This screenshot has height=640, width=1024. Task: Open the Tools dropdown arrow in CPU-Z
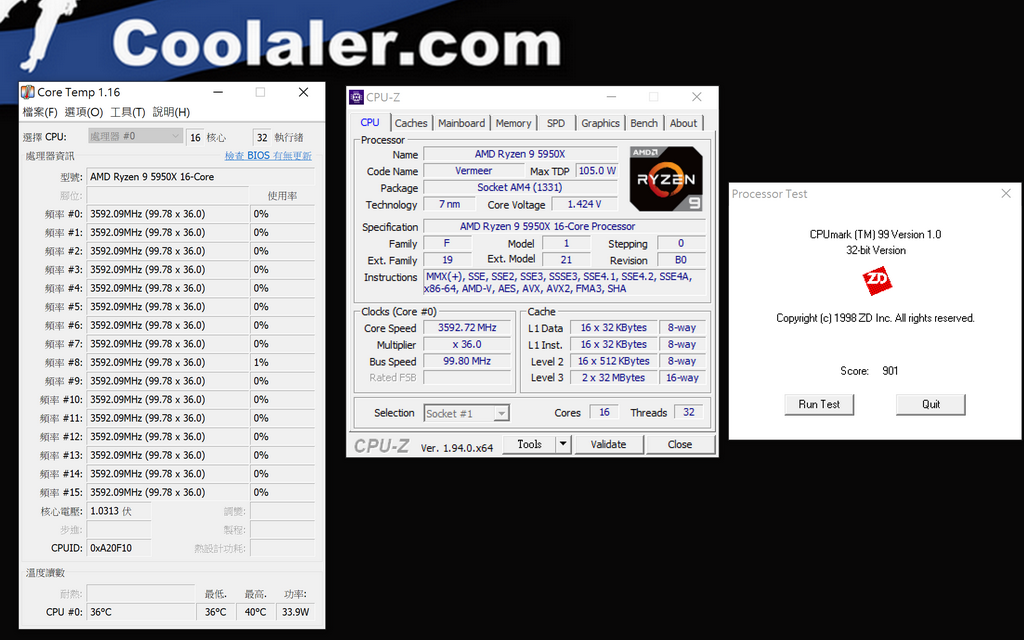pos(563,444)
